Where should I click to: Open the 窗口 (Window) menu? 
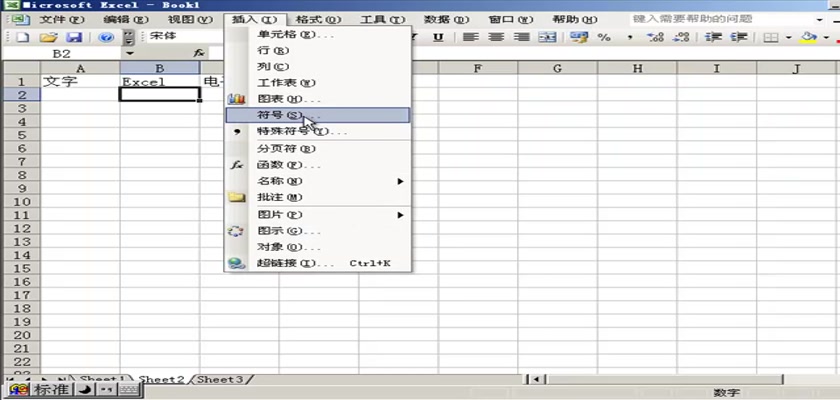click(511, 20)
